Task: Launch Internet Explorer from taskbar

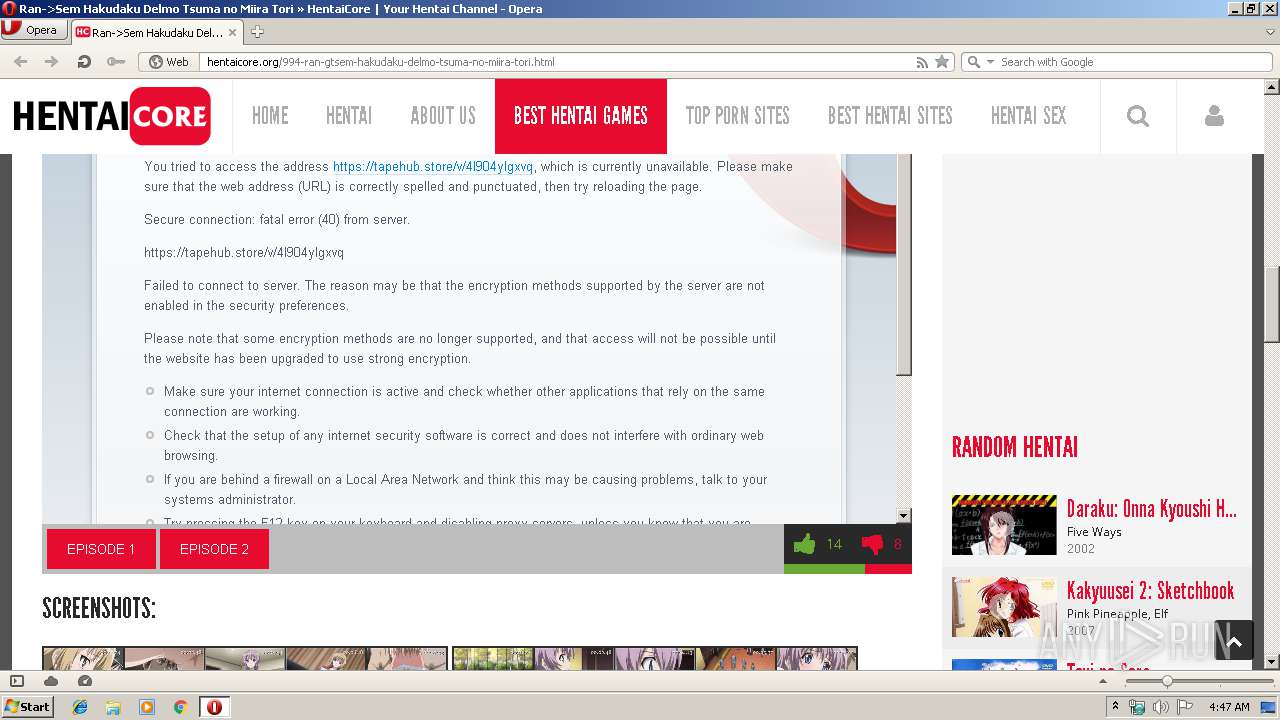Action: [80, 707]
